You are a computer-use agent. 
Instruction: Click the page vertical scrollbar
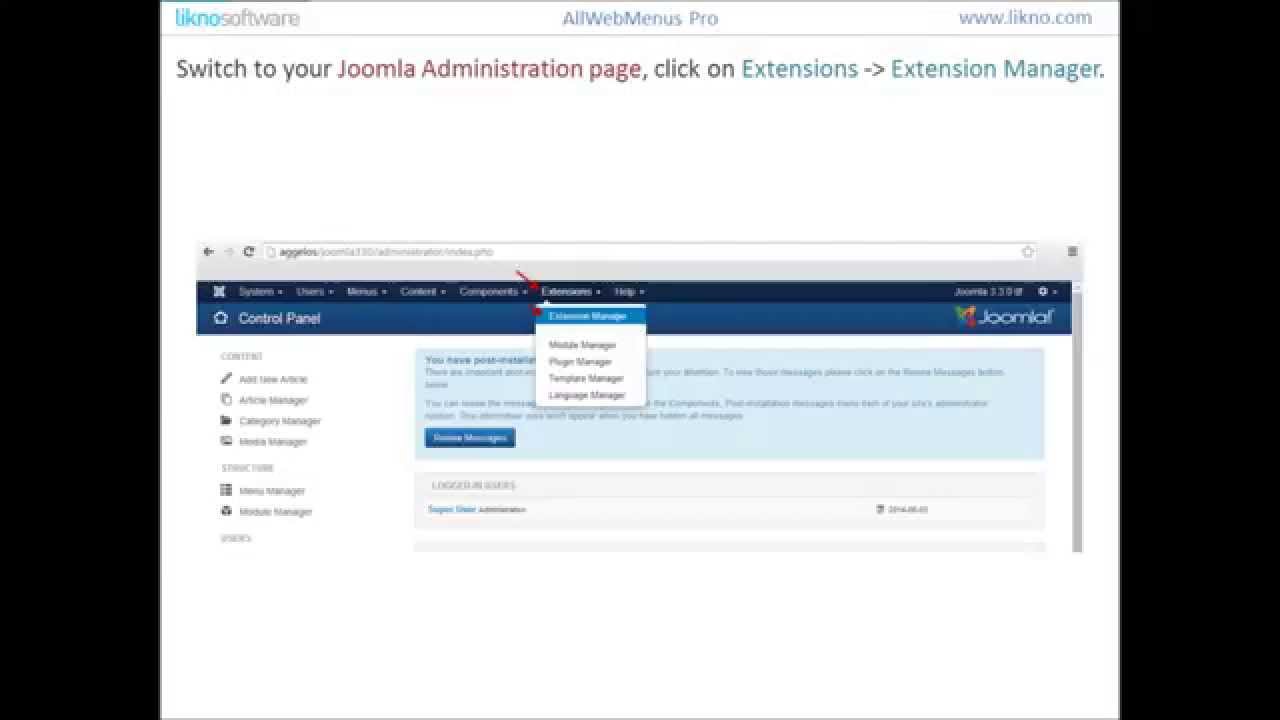[x=1077, y=415]
